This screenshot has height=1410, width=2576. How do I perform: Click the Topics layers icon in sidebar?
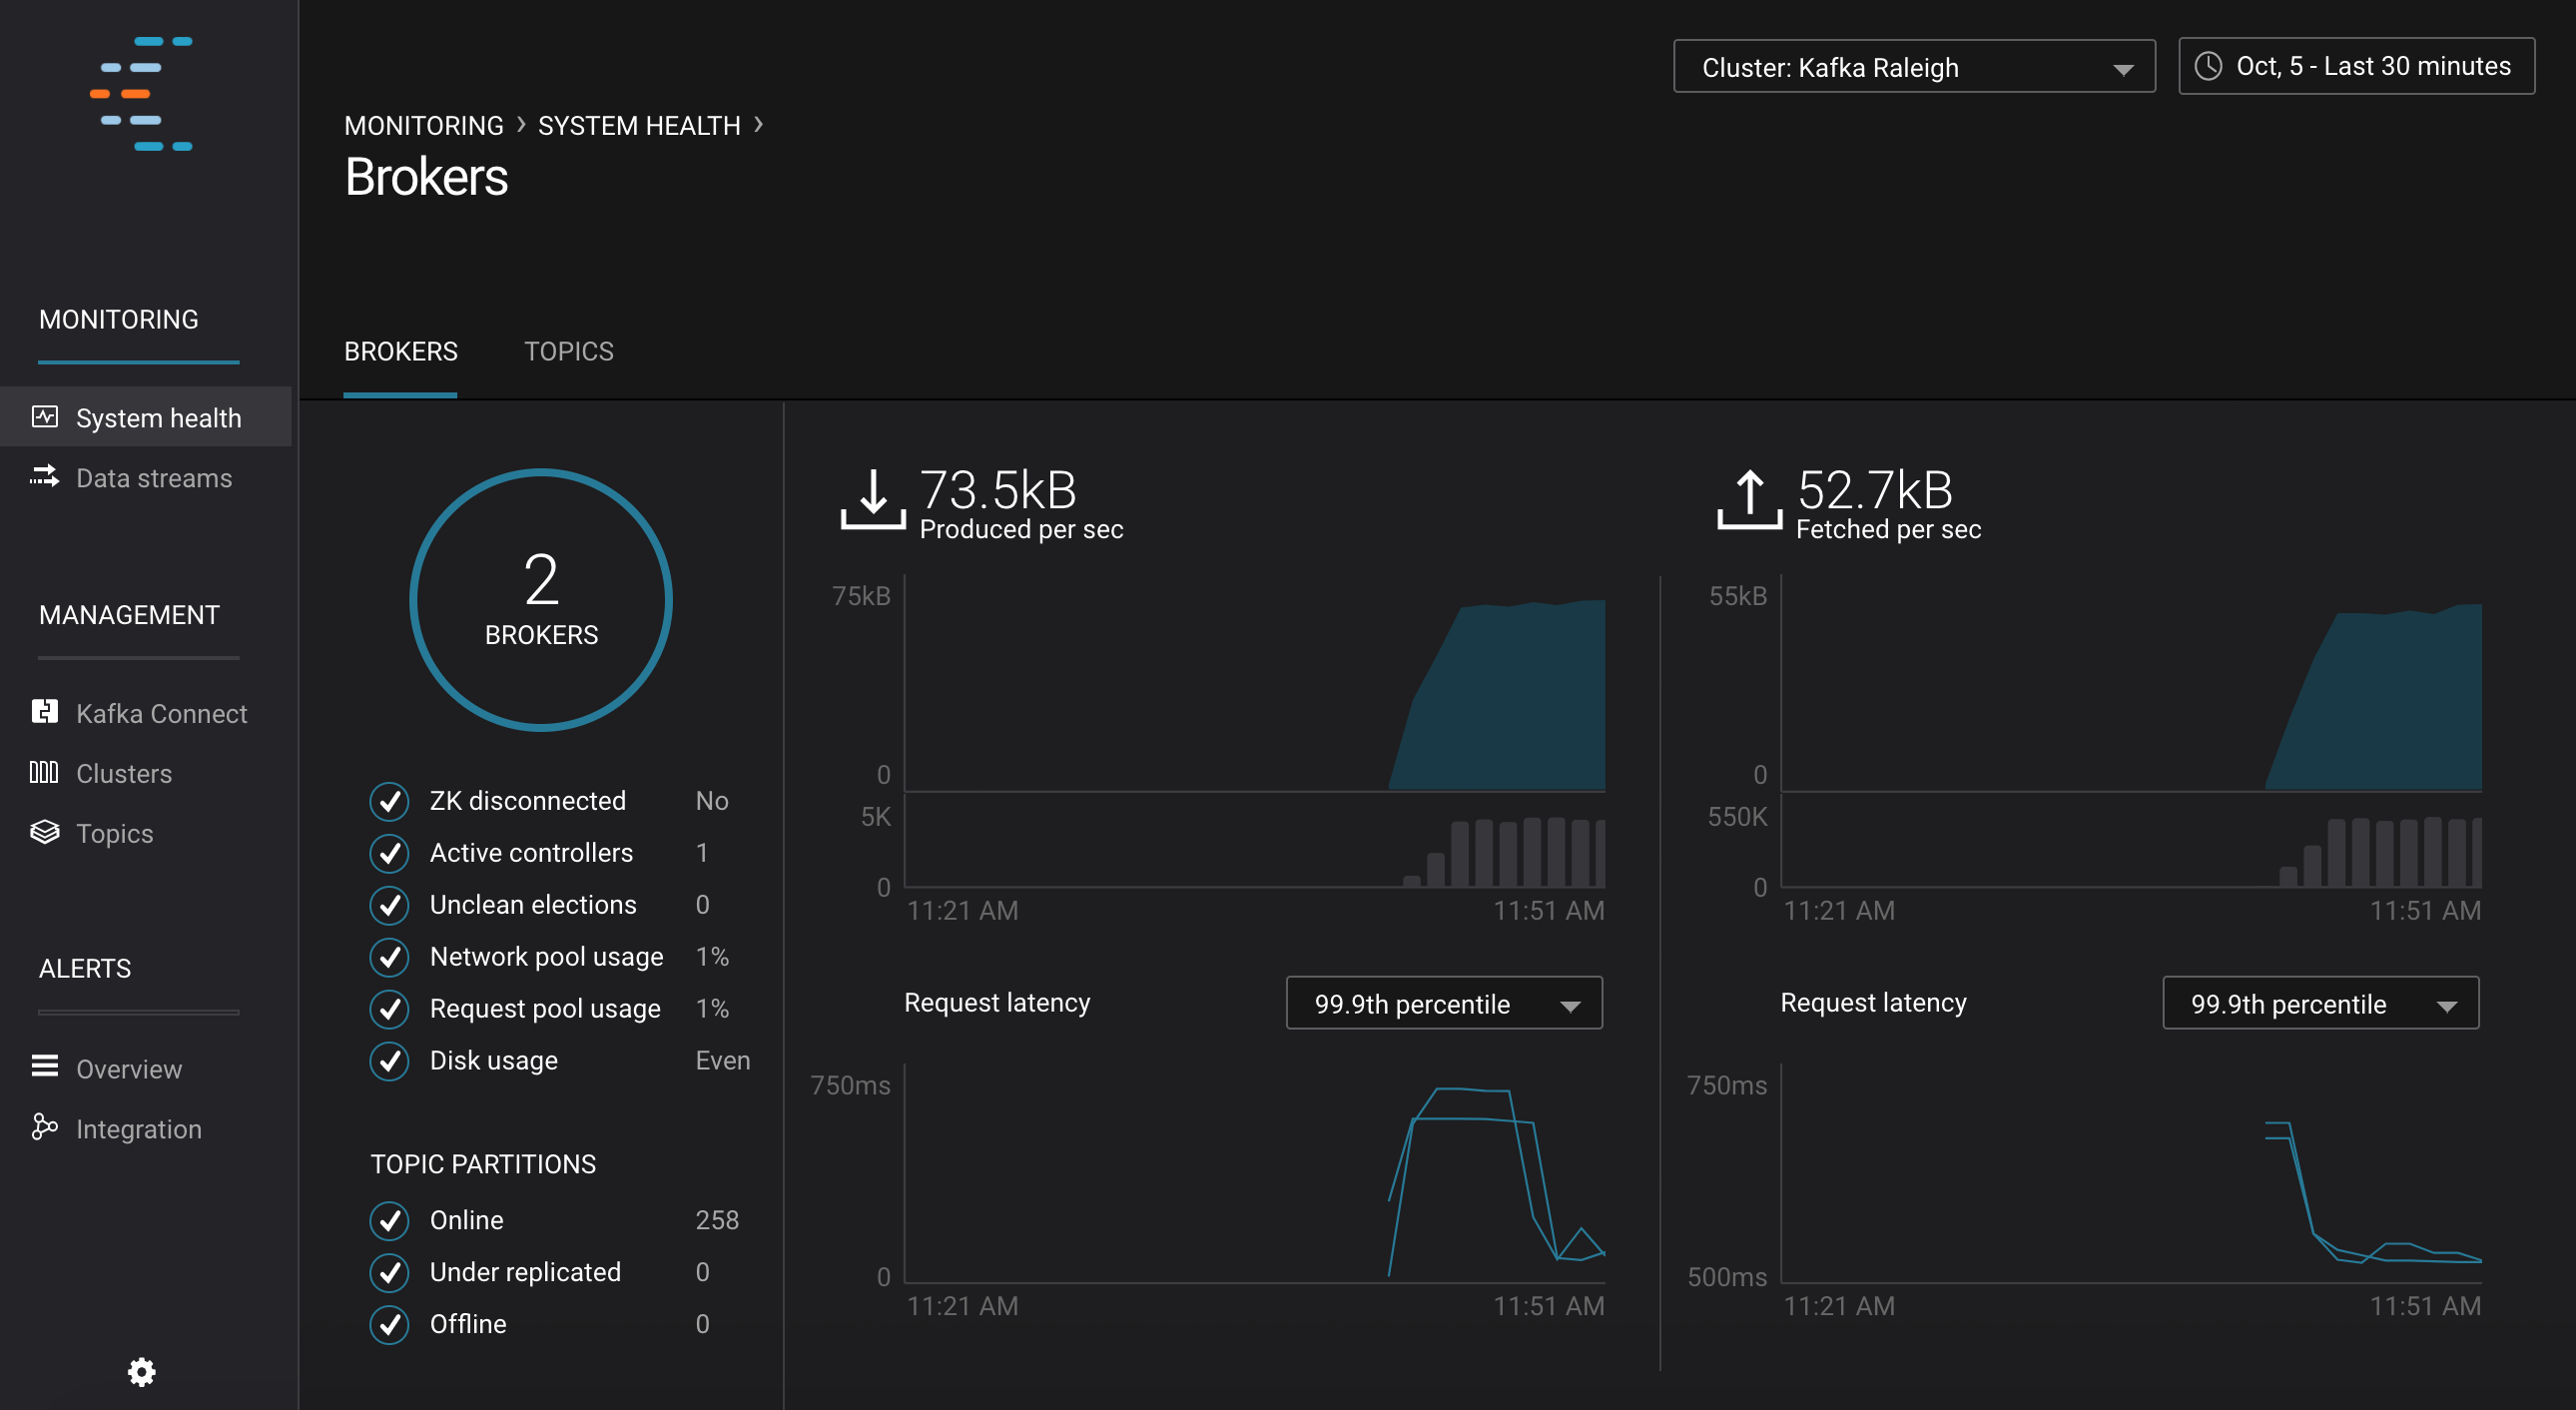tap(45, 832)
